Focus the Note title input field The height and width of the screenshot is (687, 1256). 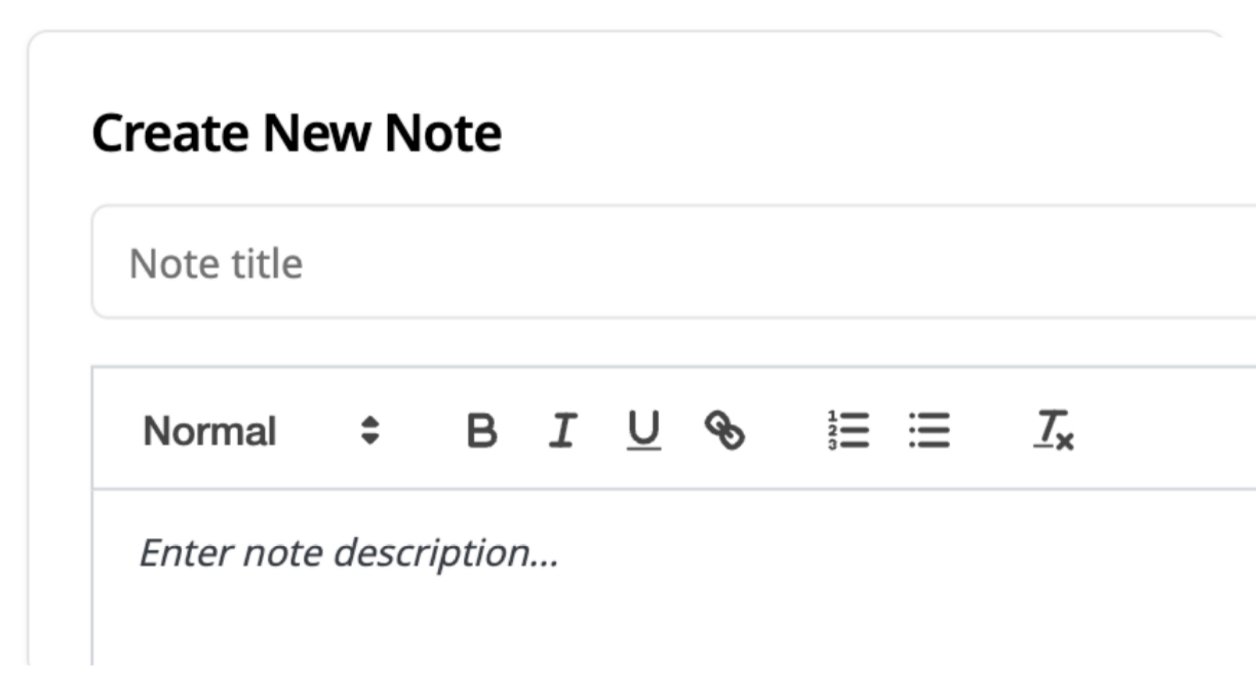pyautogui.click(x=673, y=262)
